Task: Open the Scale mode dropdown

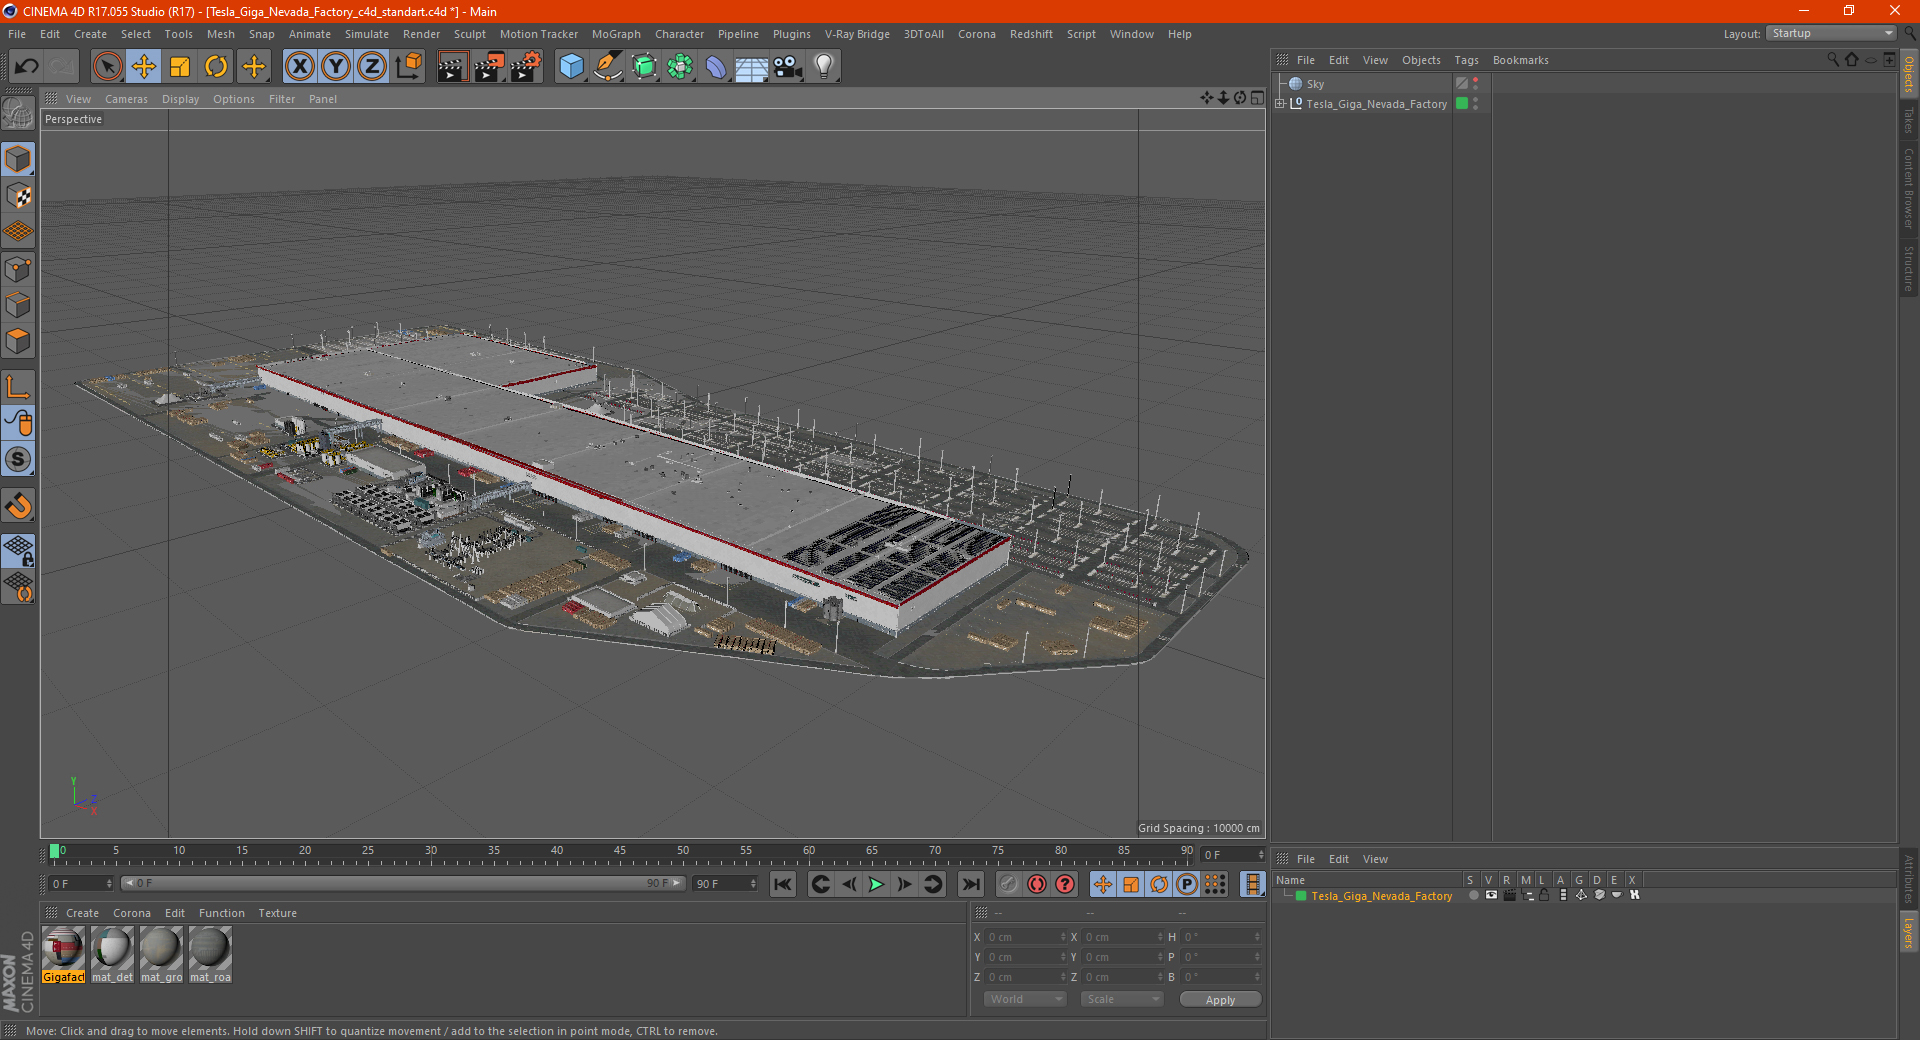Action: (1122, 999)
